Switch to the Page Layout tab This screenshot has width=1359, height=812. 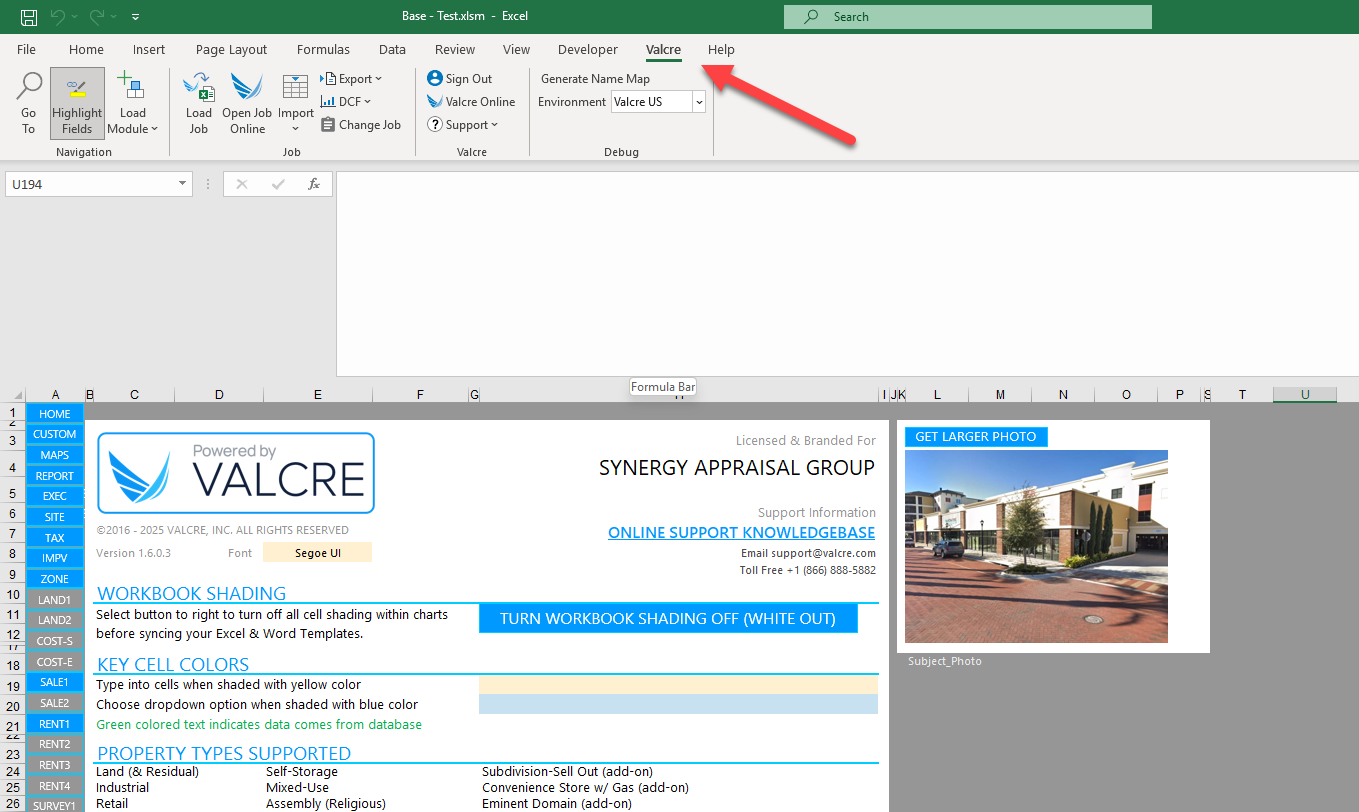point(231,50)
